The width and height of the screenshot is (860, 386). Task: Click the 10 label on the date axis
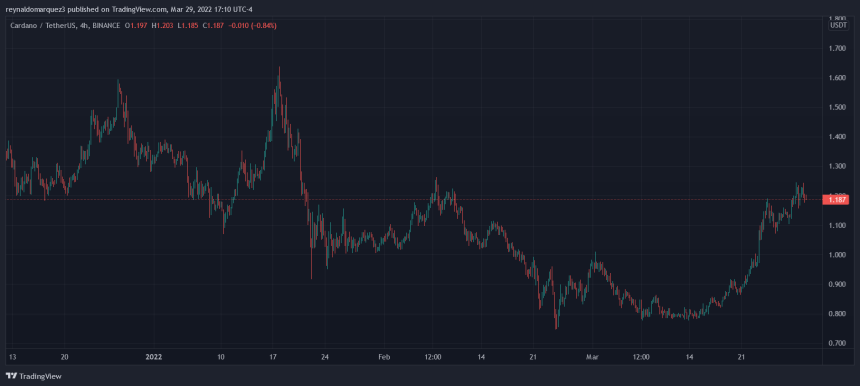221,357
